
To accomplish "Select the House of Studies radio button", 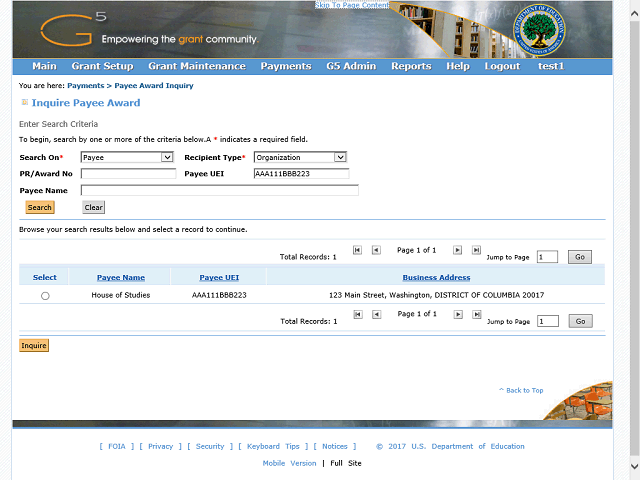I will 45,296.
